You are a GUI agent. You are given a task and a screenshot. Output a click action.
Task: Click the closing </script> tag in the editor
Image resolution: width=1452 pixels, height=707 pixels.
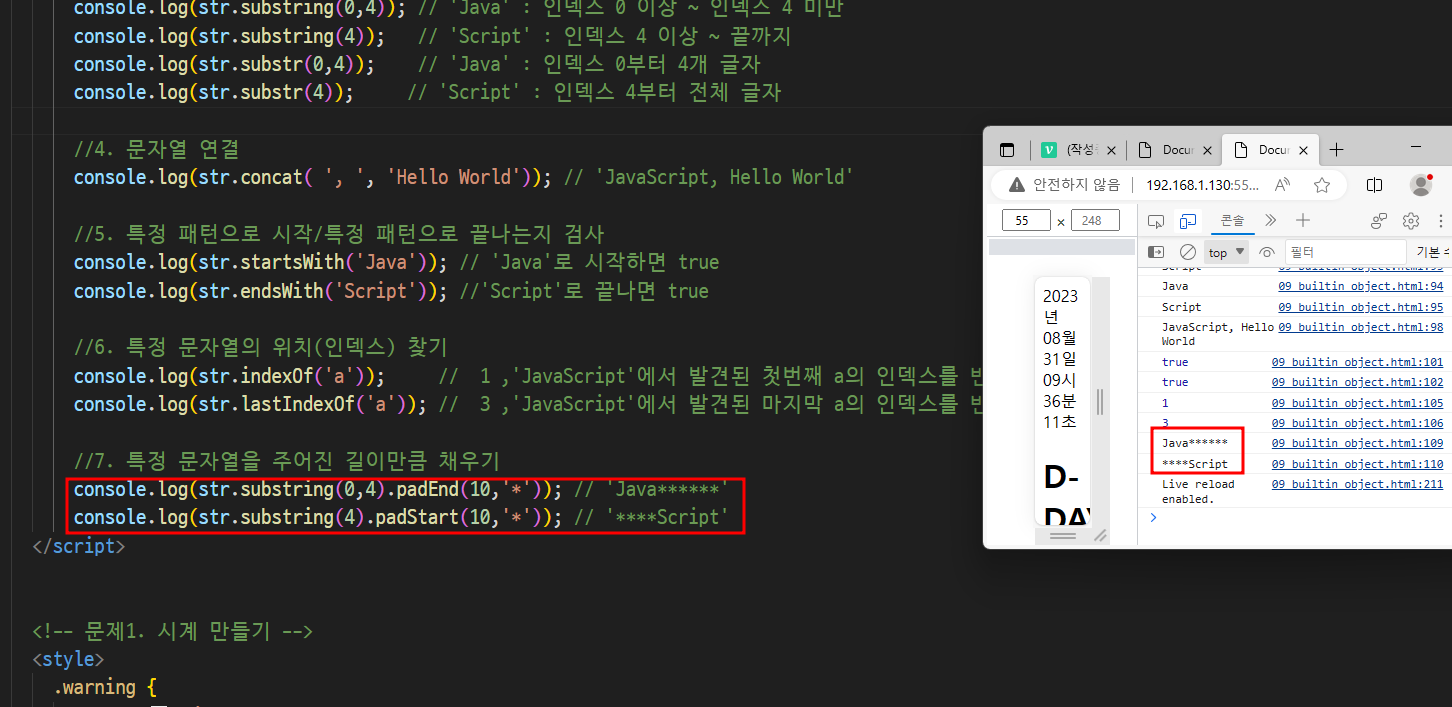pos(79,547)
